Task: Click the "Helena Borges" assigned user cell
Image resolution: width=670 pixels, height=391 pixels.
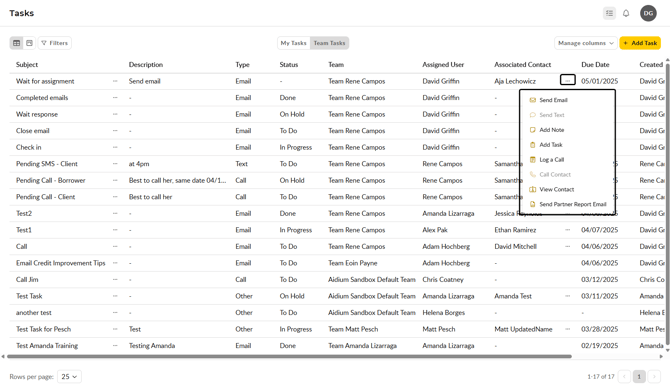Action: click(444, 313)
